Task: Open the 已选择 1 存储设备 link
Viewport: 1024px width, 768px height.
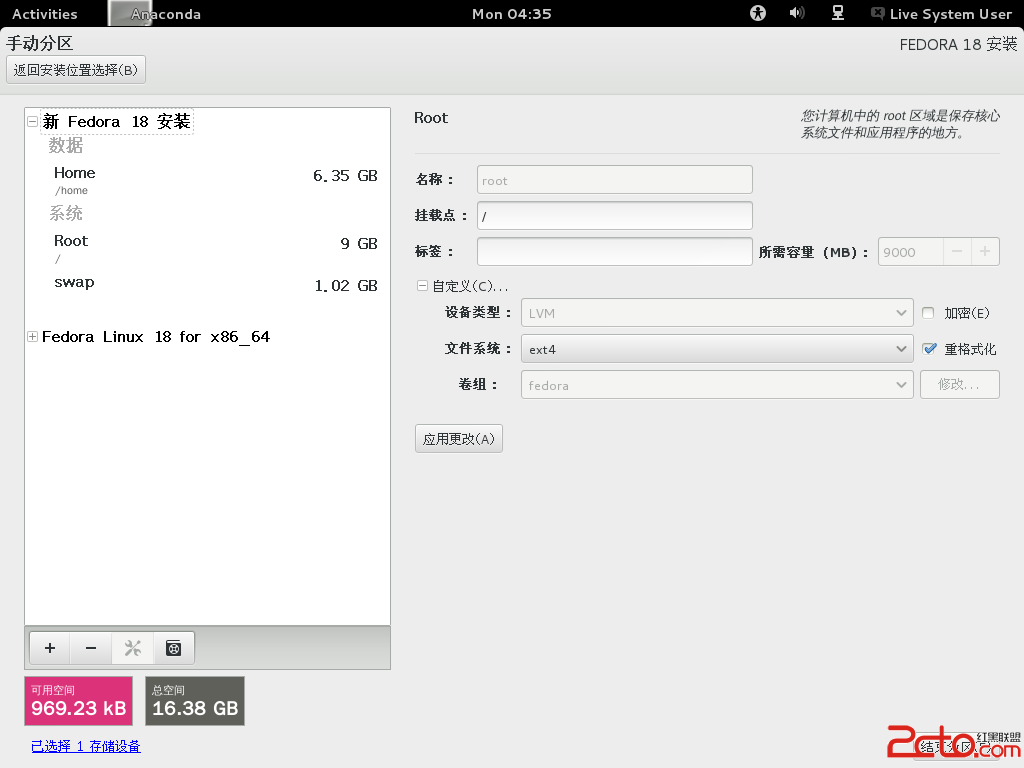Action: tap(86, 746)
